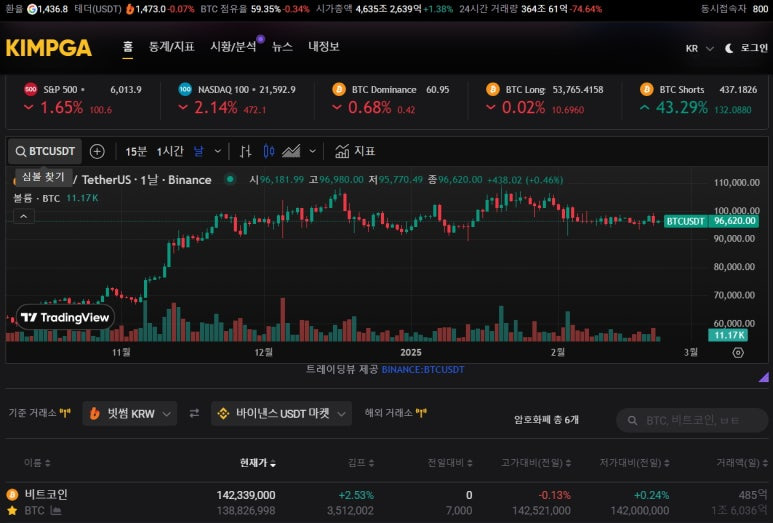Click the KIMPGA logo

click(49, 48)
